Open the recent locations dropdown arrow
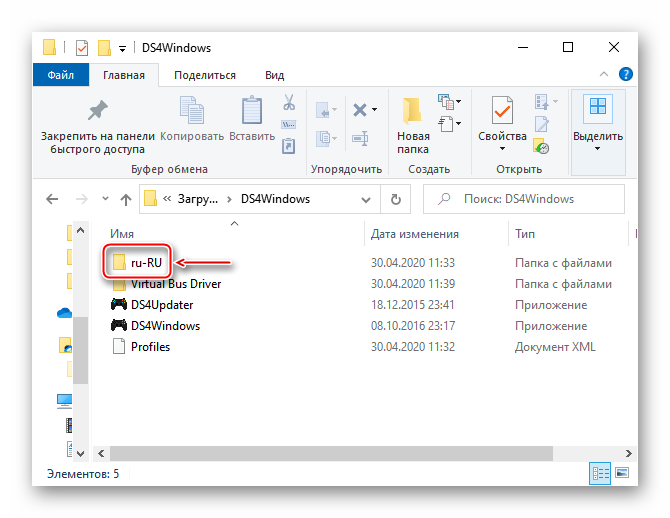Image resolution: width=670 pixels, height=518 pixels. point(106,199)
